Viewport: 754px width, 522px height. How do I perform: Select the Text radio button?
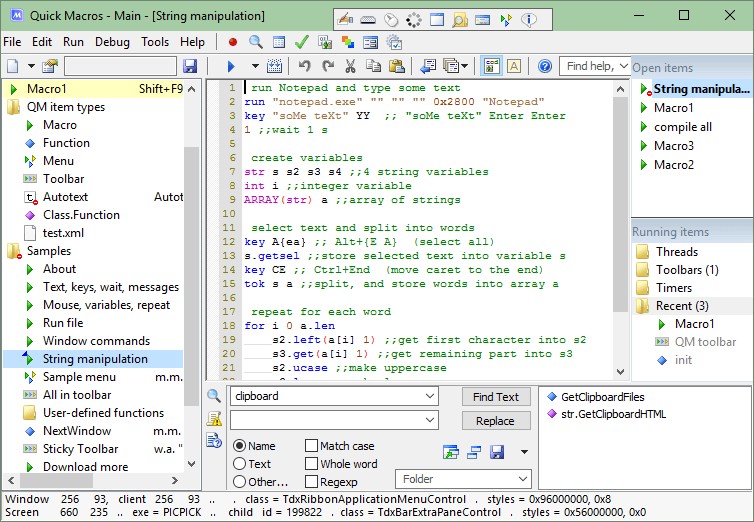tap(239, 464)
